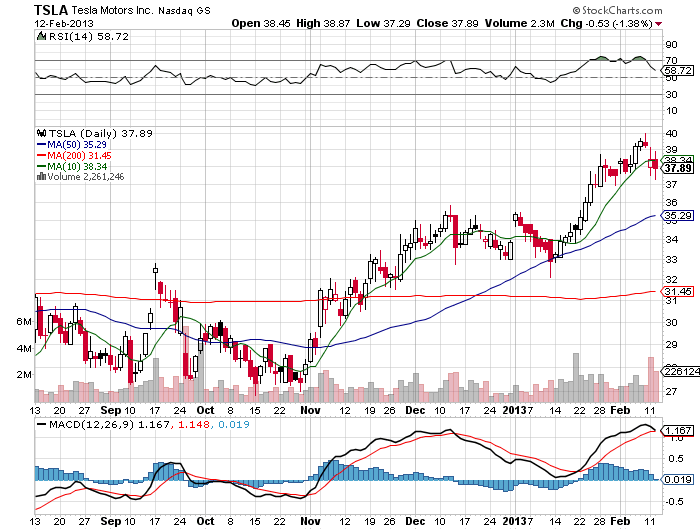Click the red 1.148 signal value
This screenshot has height=530, width=700.
click(194, 424)
